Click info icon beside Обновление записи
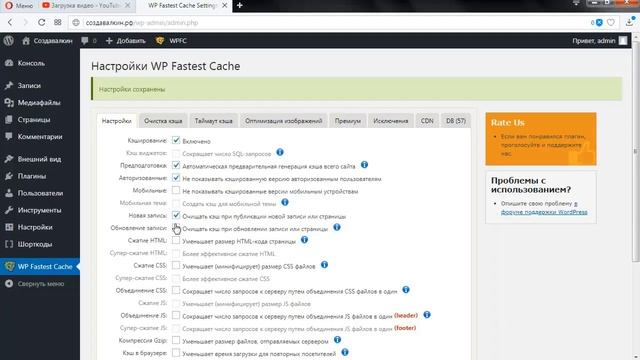 [337, 227]
